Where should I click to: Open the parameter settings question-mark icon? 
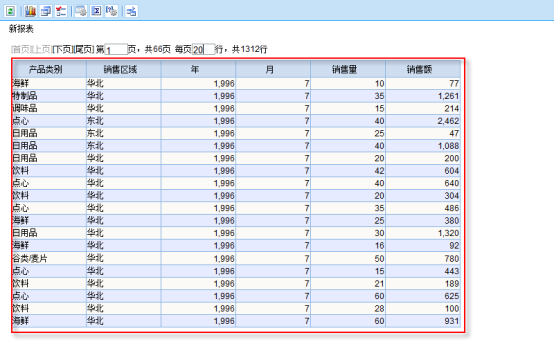(x=111, y=11)
